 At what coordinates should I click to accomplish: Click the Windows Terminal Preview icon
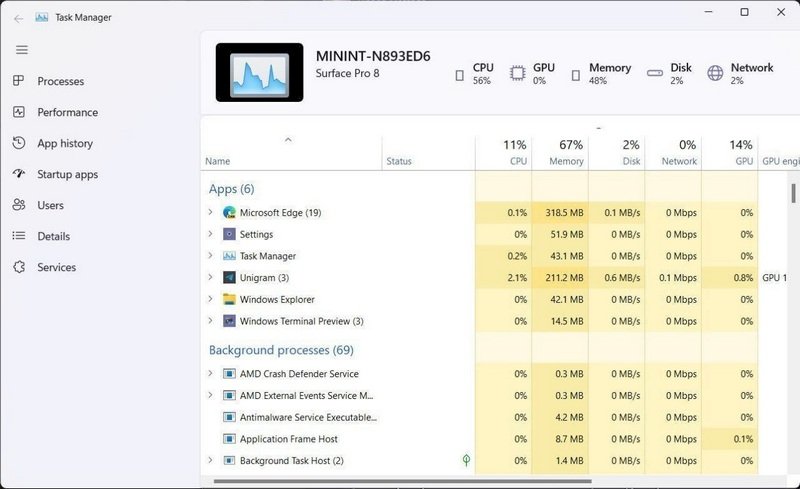tap(229, 321)
